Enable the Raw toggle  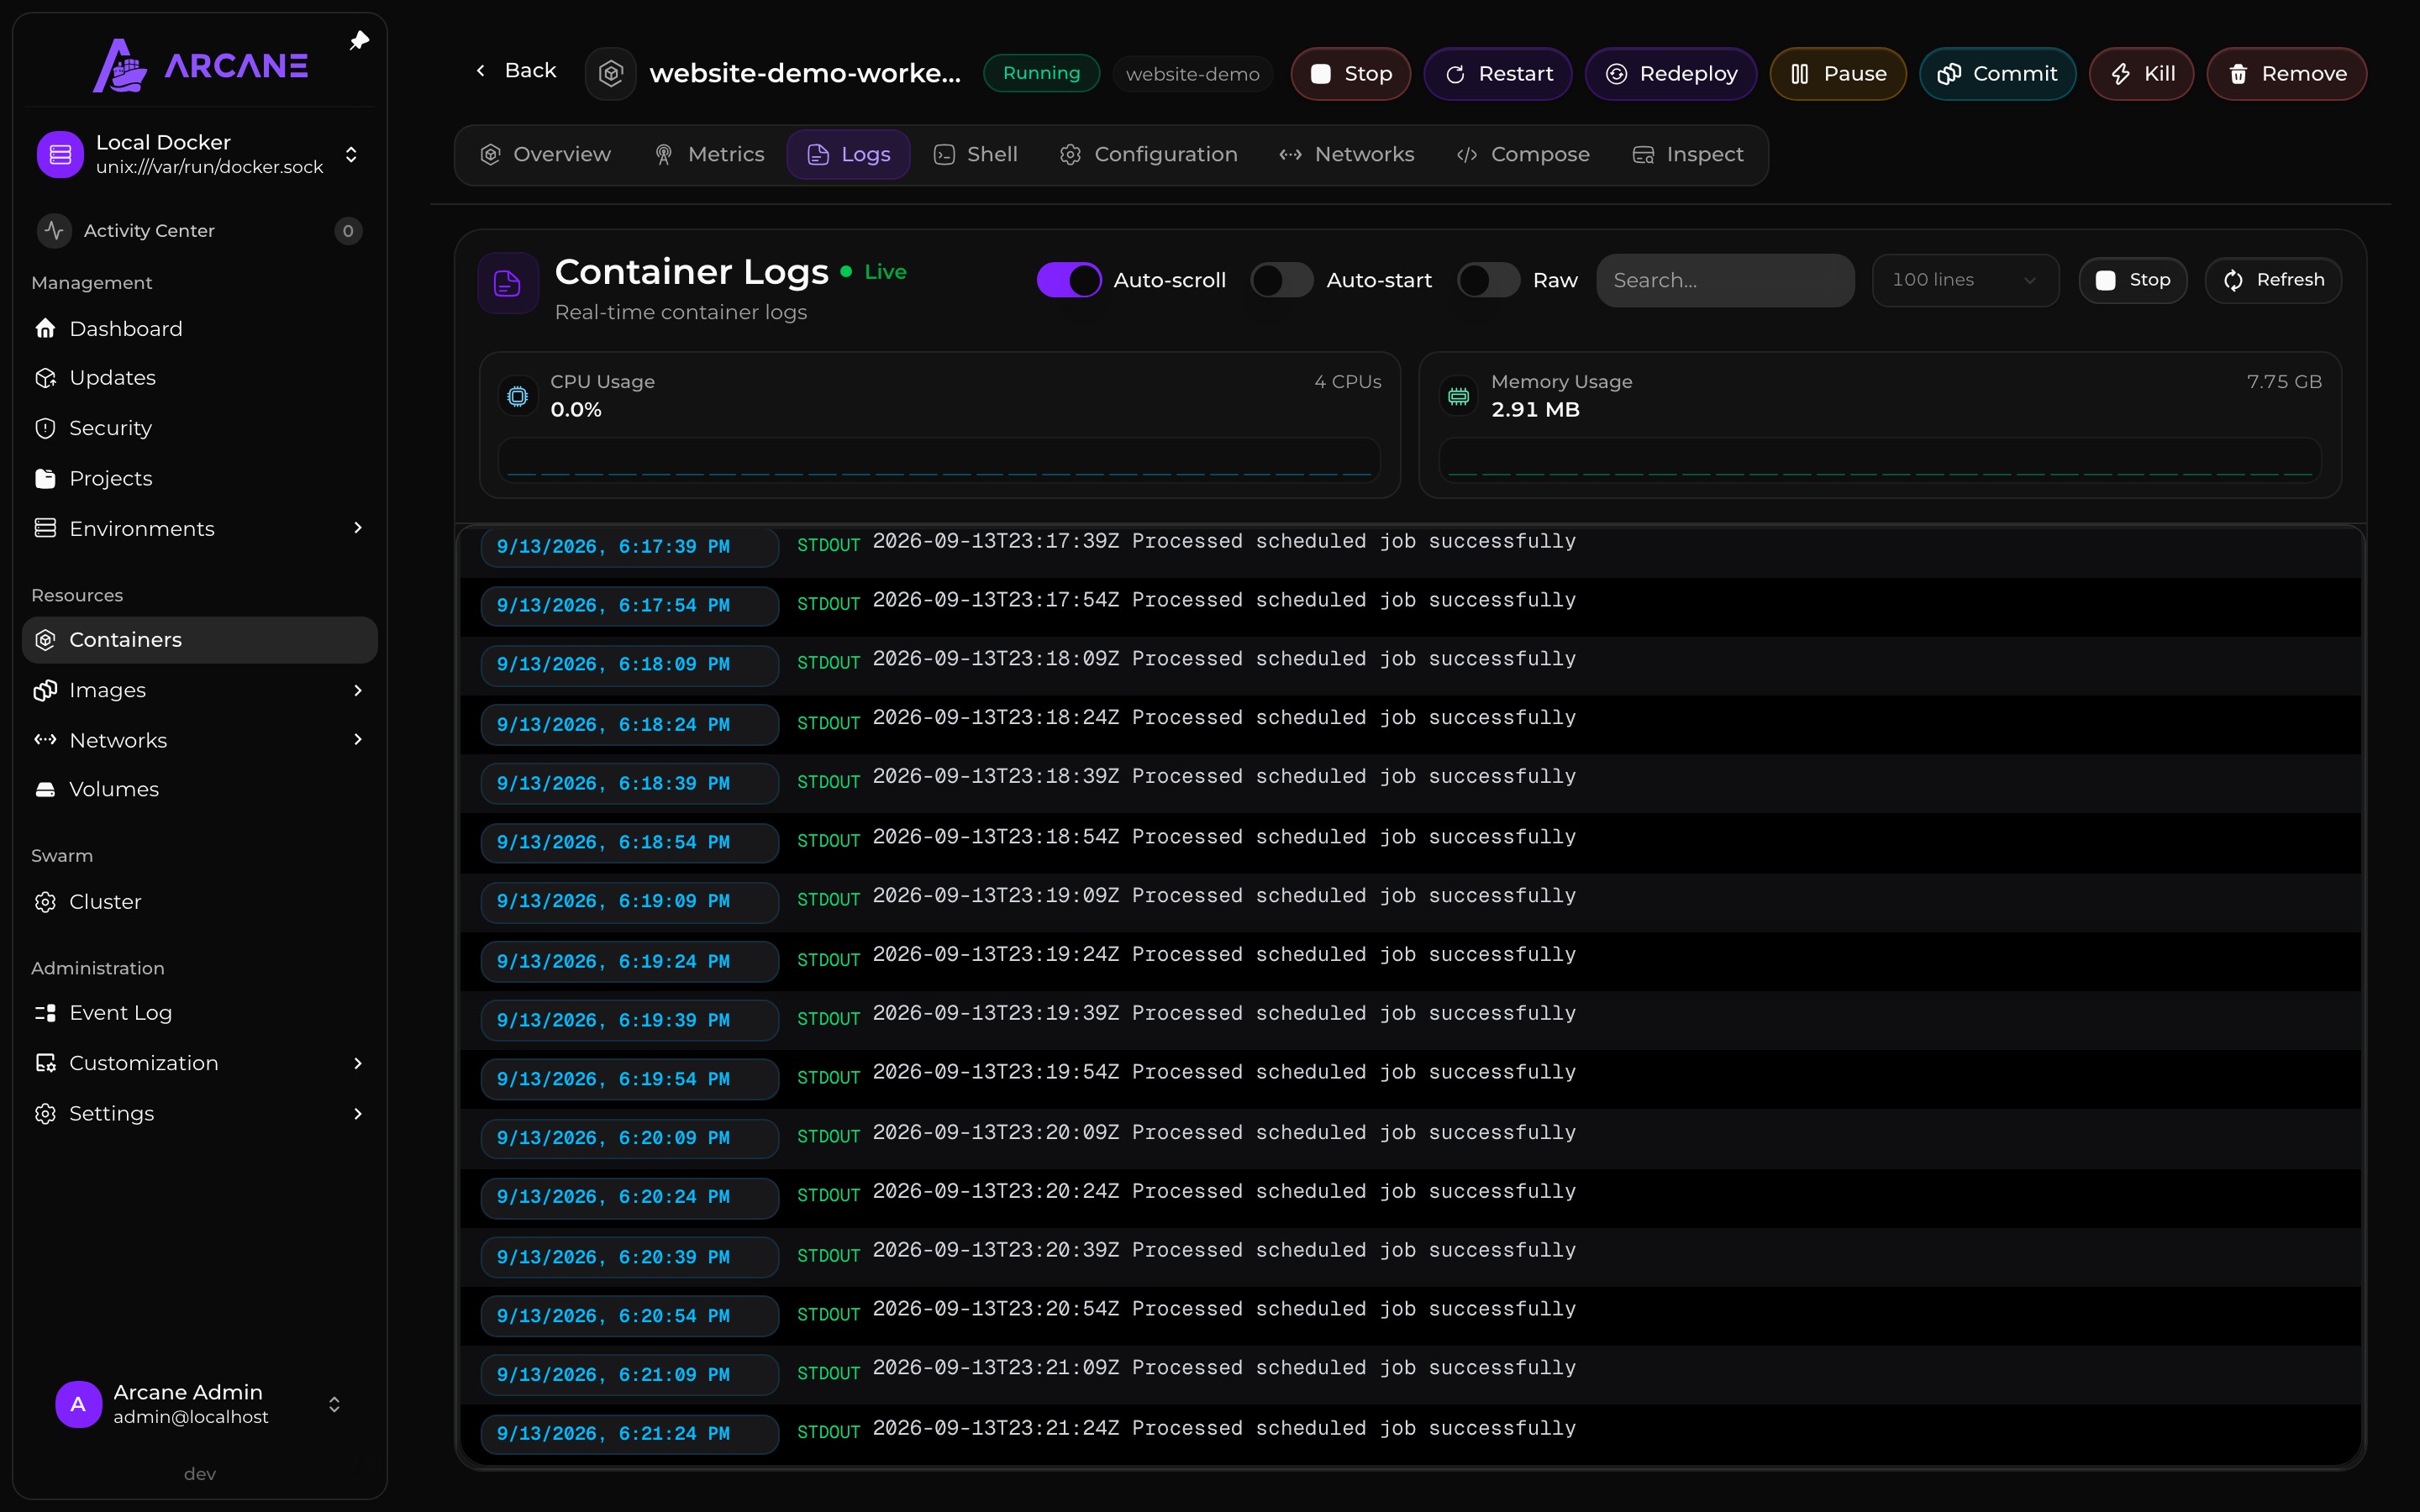click(x=1488, y=281)
